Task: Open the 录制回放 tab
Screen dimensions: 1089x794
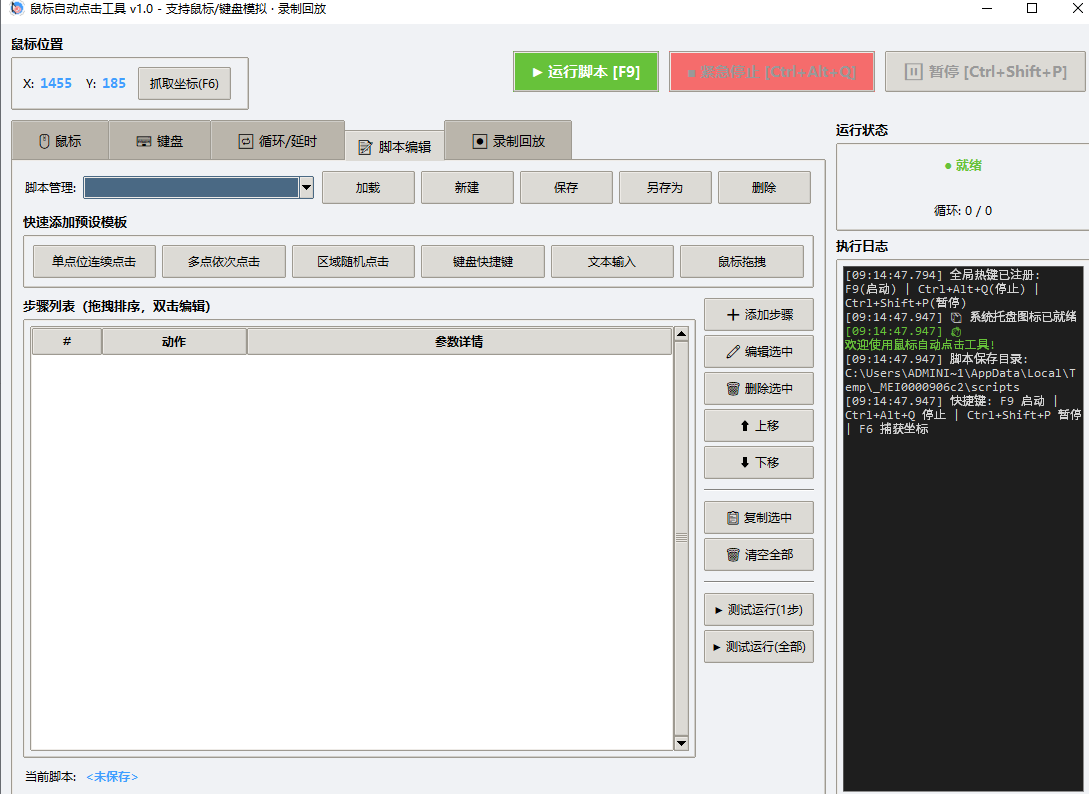Action: point(508,141)
